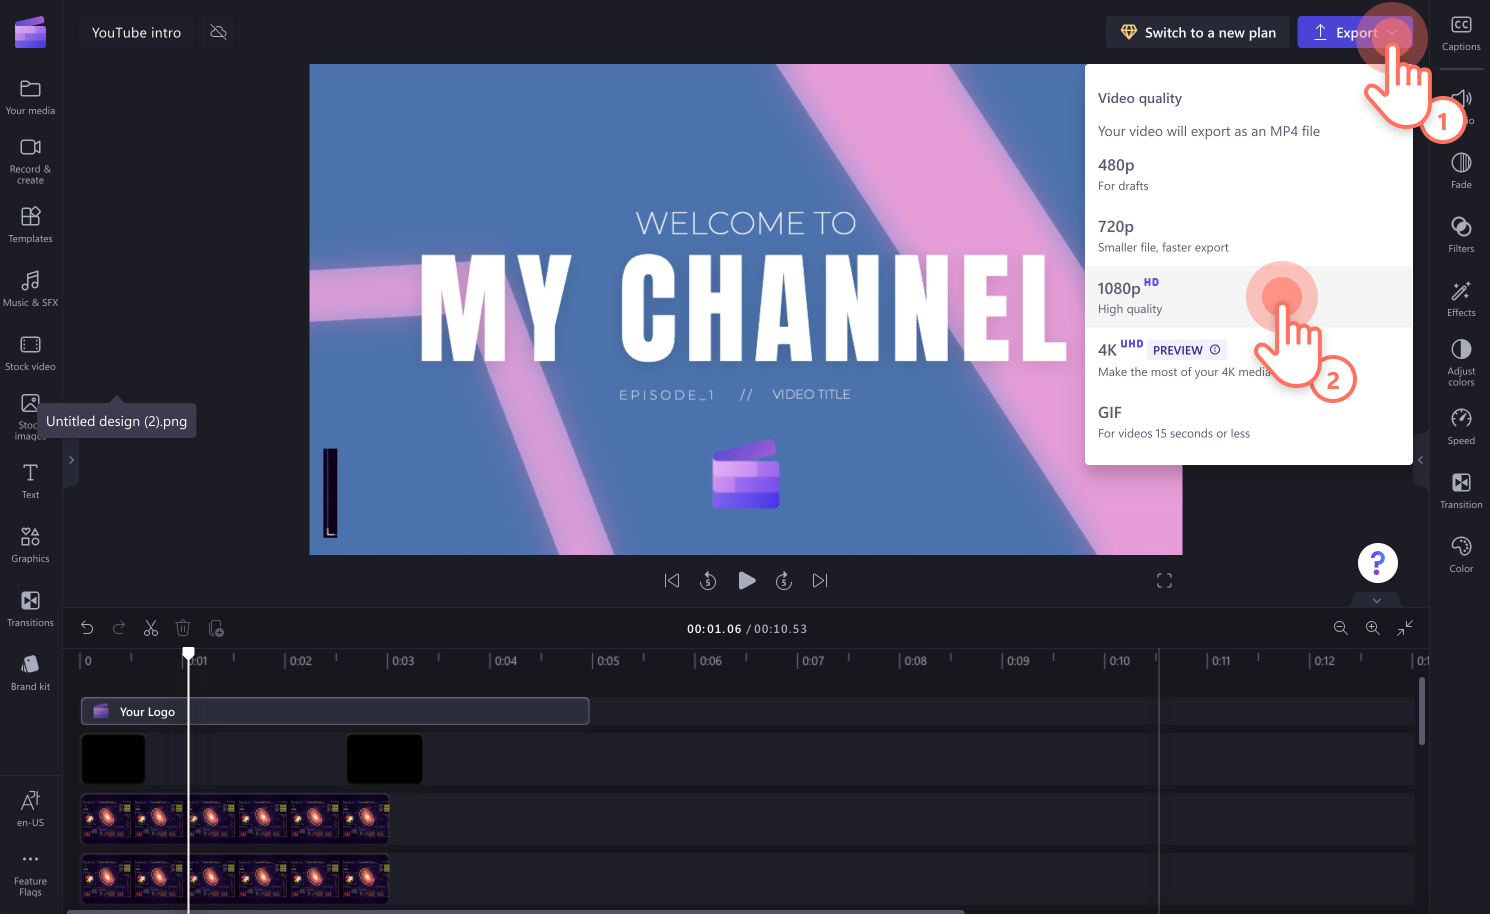Play the video preview
The width and height of the screenshot is (1490, 914).
click(746, 580)
